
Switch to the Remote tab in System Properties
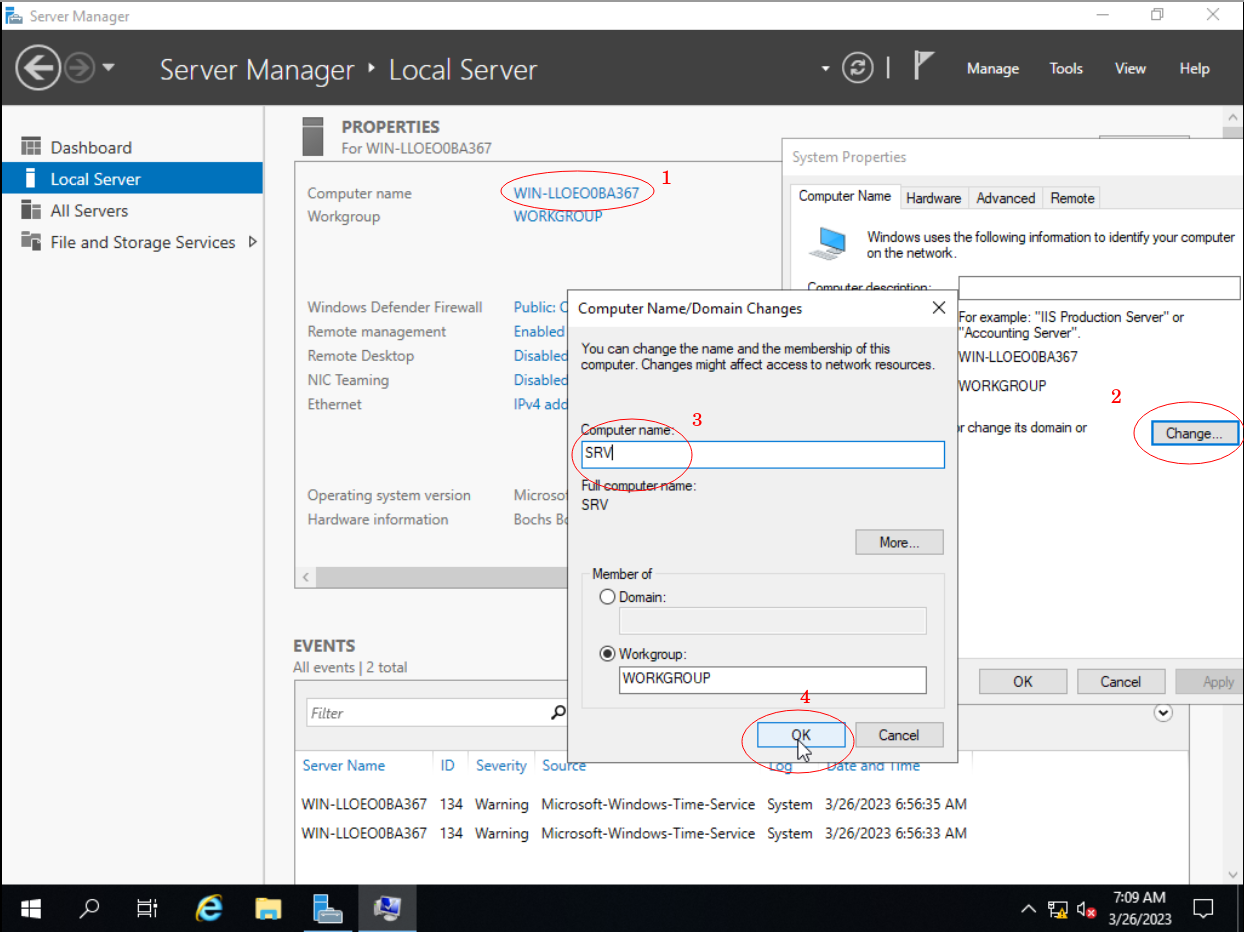[x=1072, y=198]
